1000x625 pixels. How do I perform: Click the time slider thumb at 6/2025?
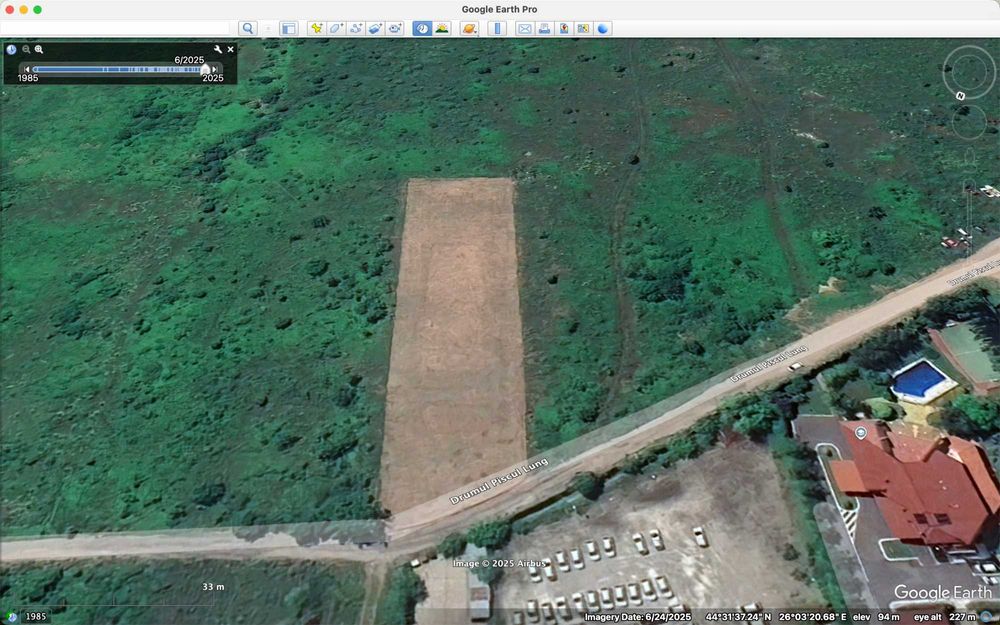[205, 69]
